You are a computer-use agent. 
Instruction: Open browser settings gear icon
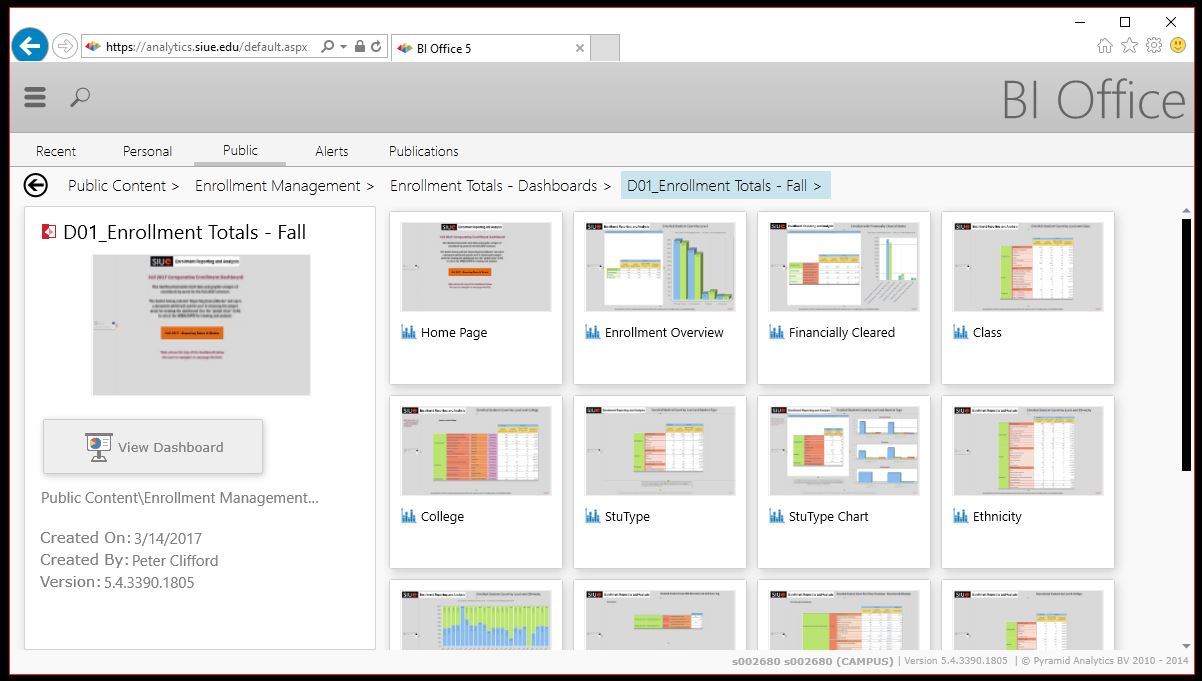[x=1154, y=46]
